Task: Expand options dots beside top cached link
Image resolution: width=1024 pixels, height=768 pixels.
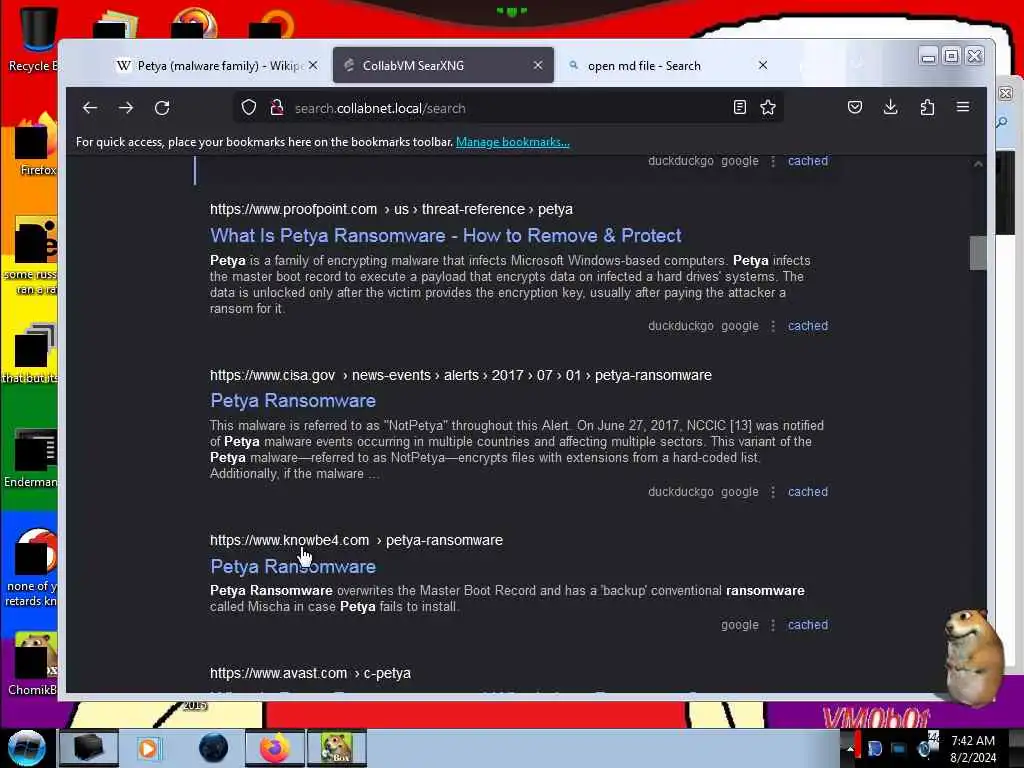Action: (773, 161)
